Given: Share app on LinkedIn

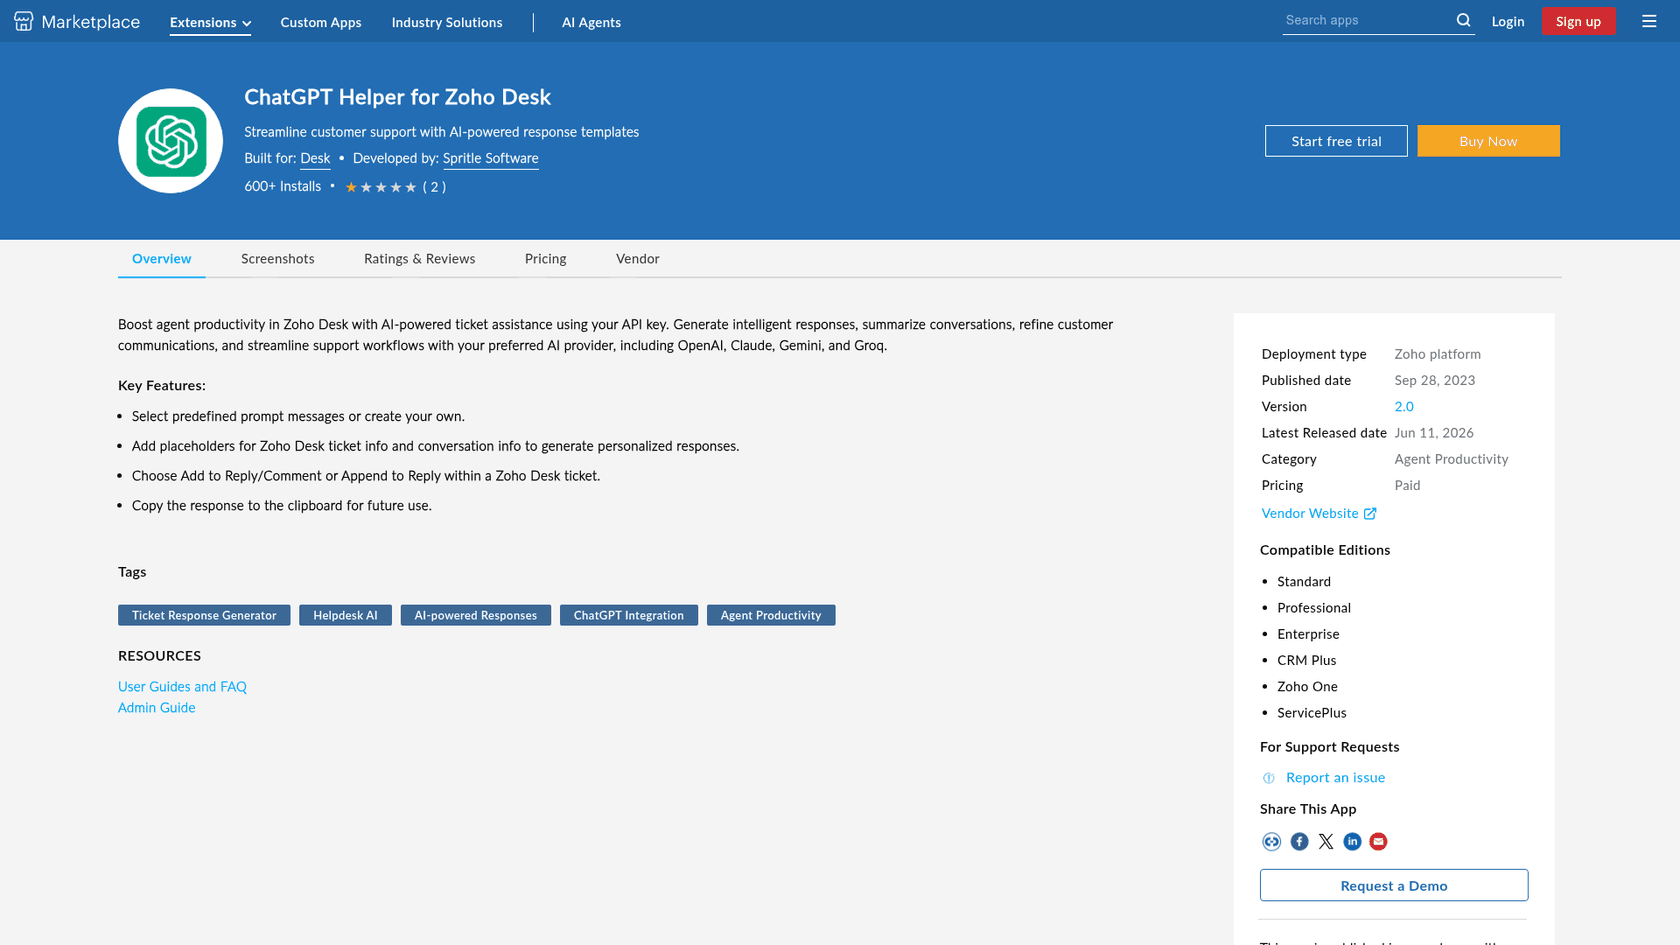Looking at the screenshot, I should tap(1352, 842).
